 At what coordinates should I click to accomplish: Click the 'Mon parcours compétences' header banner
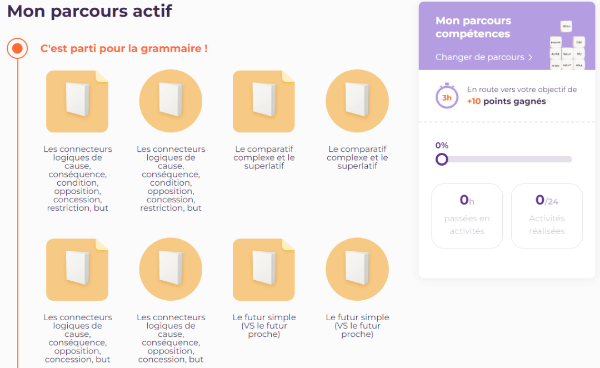507,36
